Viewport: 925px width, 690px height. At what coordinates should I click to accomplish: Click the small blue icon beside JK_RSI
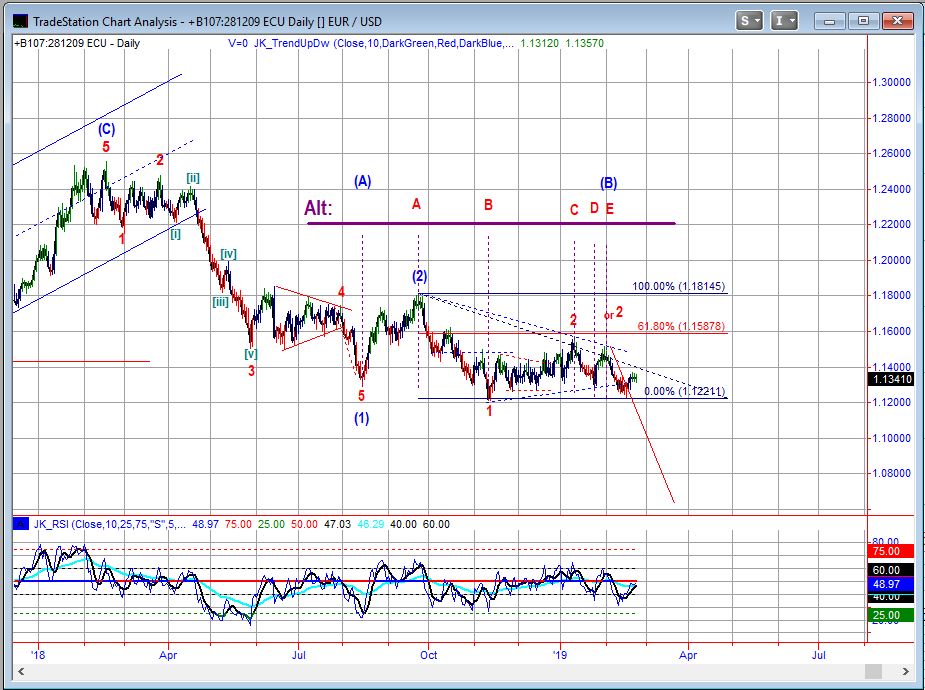[x=21, y=524]
